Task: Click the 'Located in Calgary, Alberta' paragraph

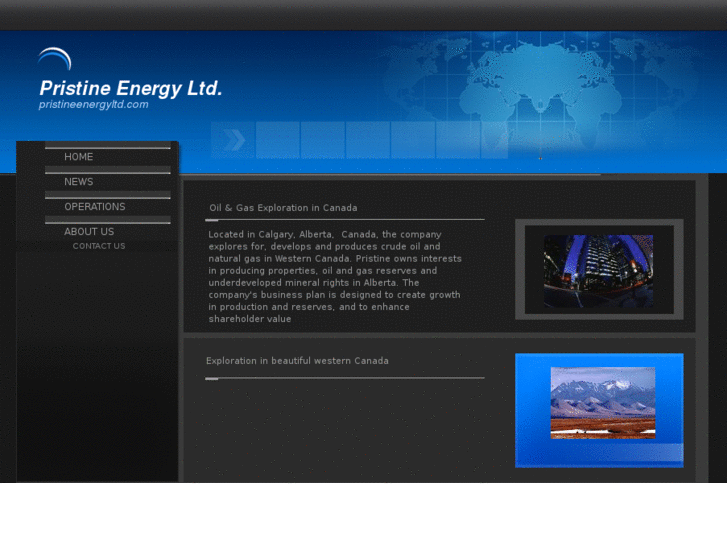Action: tap(335, 276)
